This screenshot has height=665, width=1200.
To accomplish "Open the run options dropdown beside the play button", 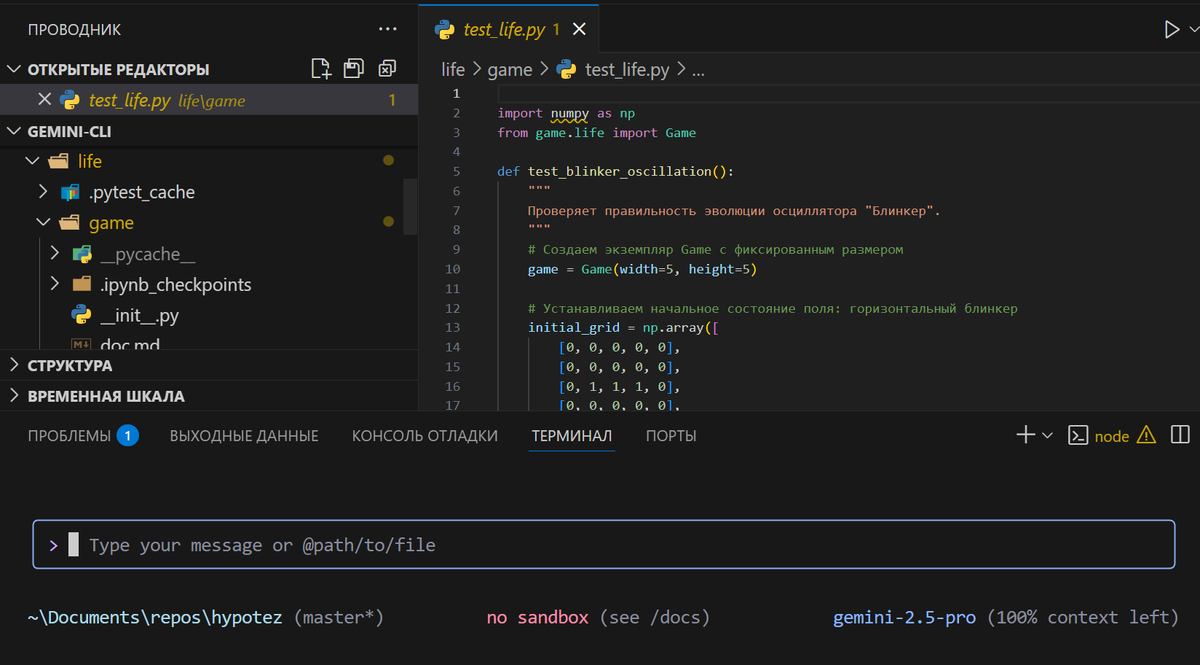I will click(x=1194, y=30).
